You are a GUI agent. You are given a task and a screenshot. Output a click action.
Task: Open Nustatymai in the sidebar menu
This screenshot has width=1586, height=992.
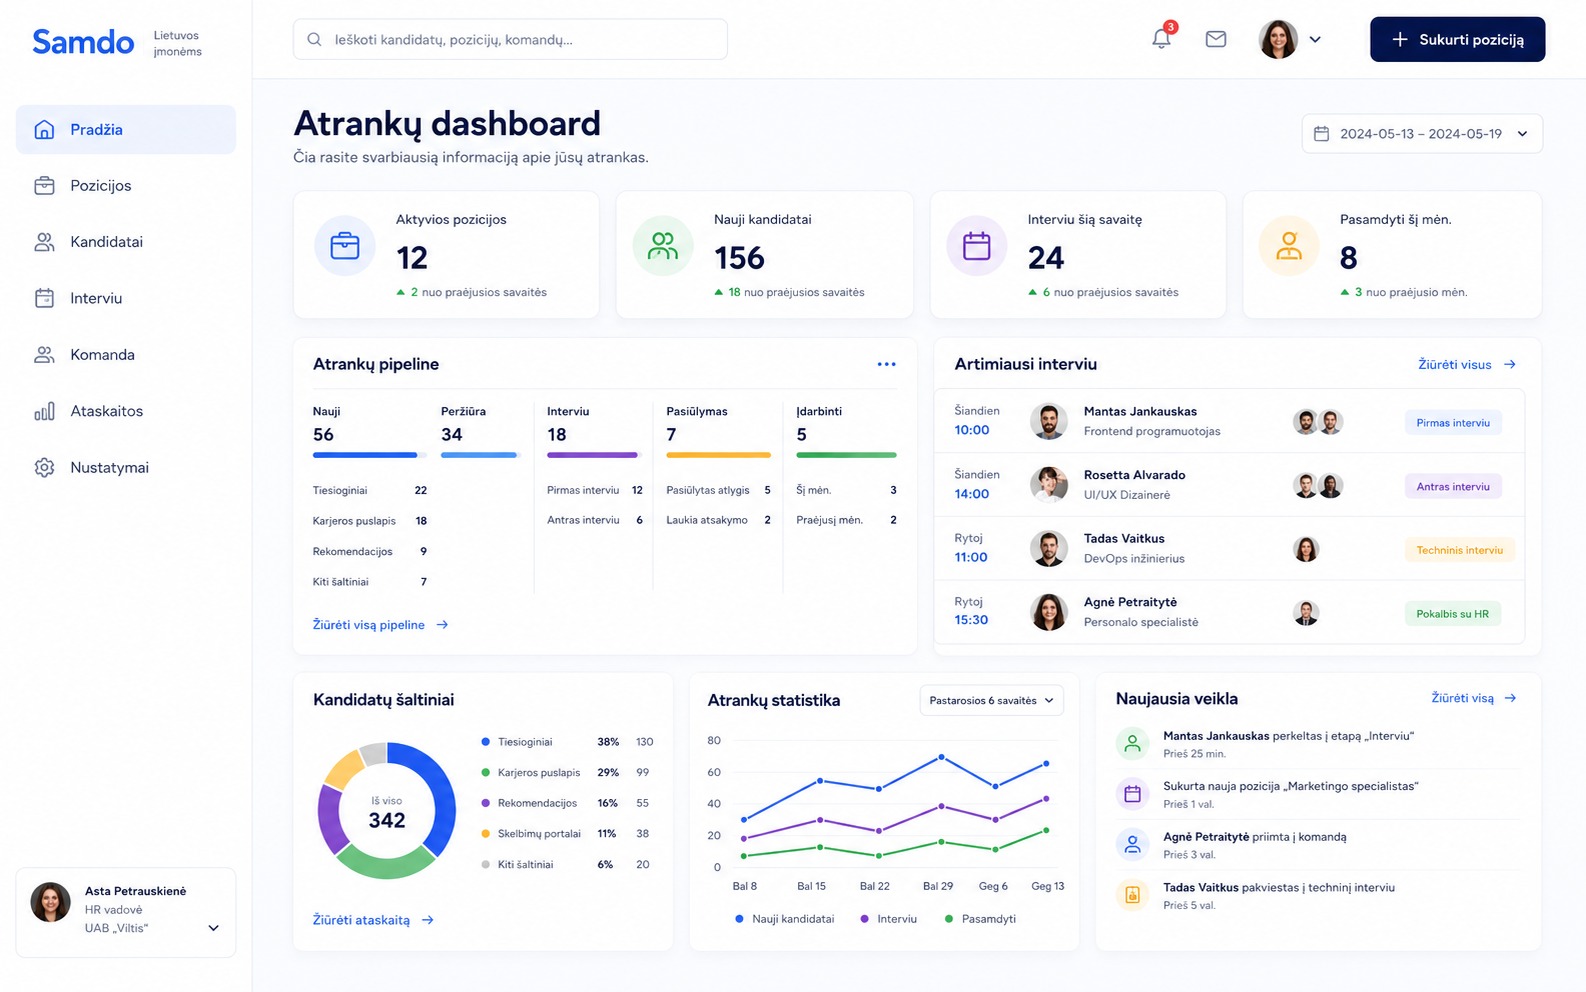click(126, 467)
